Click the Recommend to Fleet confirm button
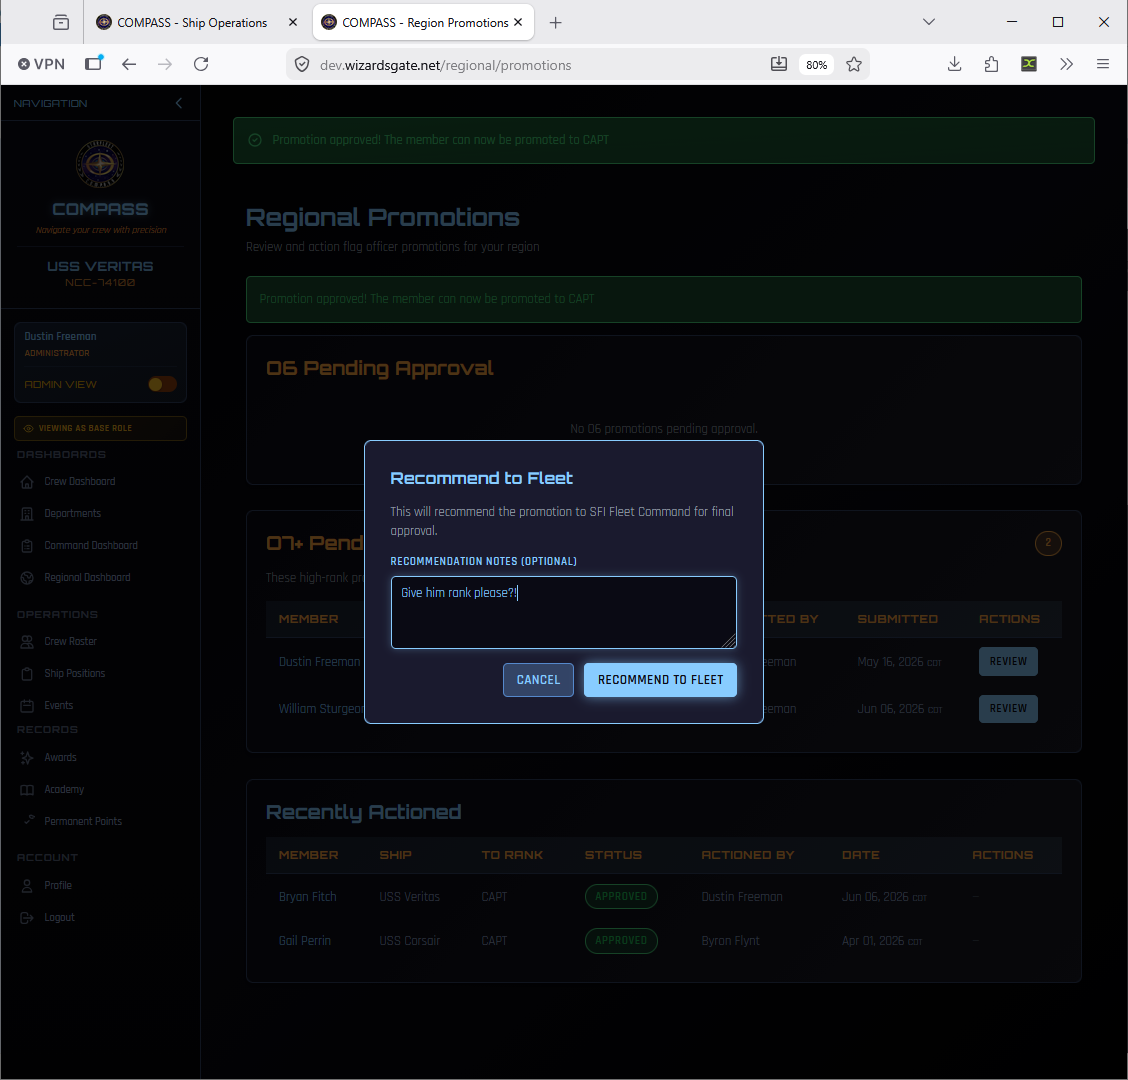 click(x=660, y=680)
